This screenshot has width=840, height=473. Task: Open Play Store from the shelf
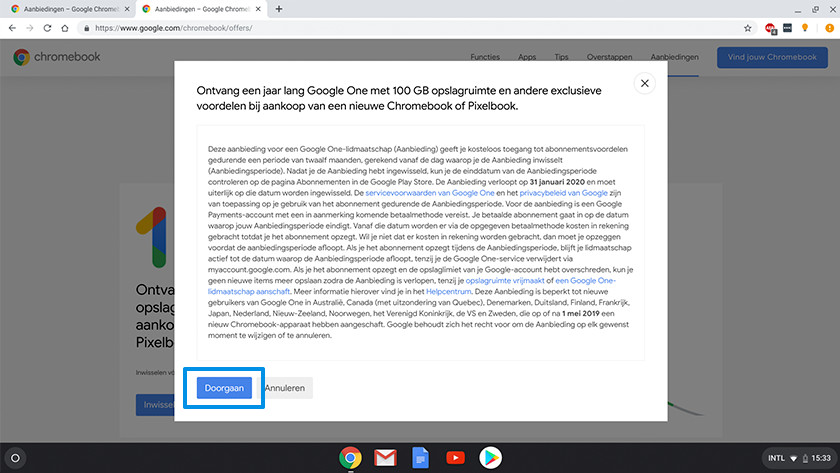[490, 458]
